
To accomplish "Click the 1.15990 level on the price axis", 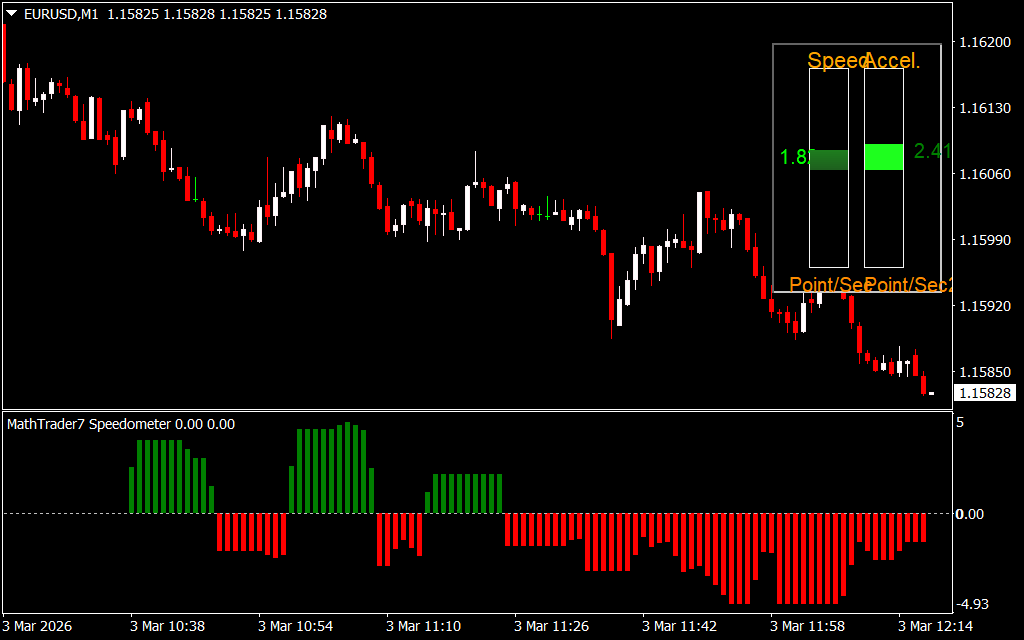I will coord(984,240).
